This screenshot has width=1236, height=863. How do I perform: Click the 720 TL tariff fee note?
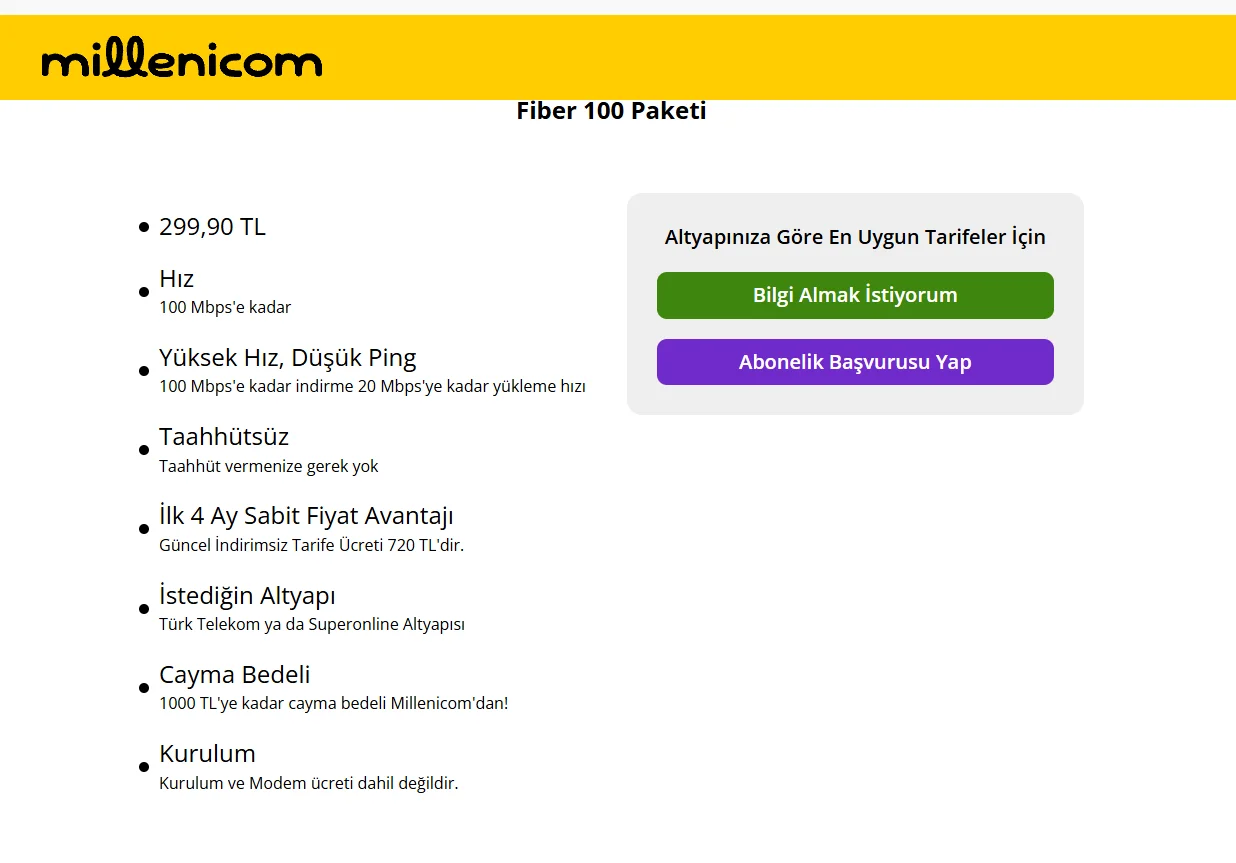pos(311,545)
